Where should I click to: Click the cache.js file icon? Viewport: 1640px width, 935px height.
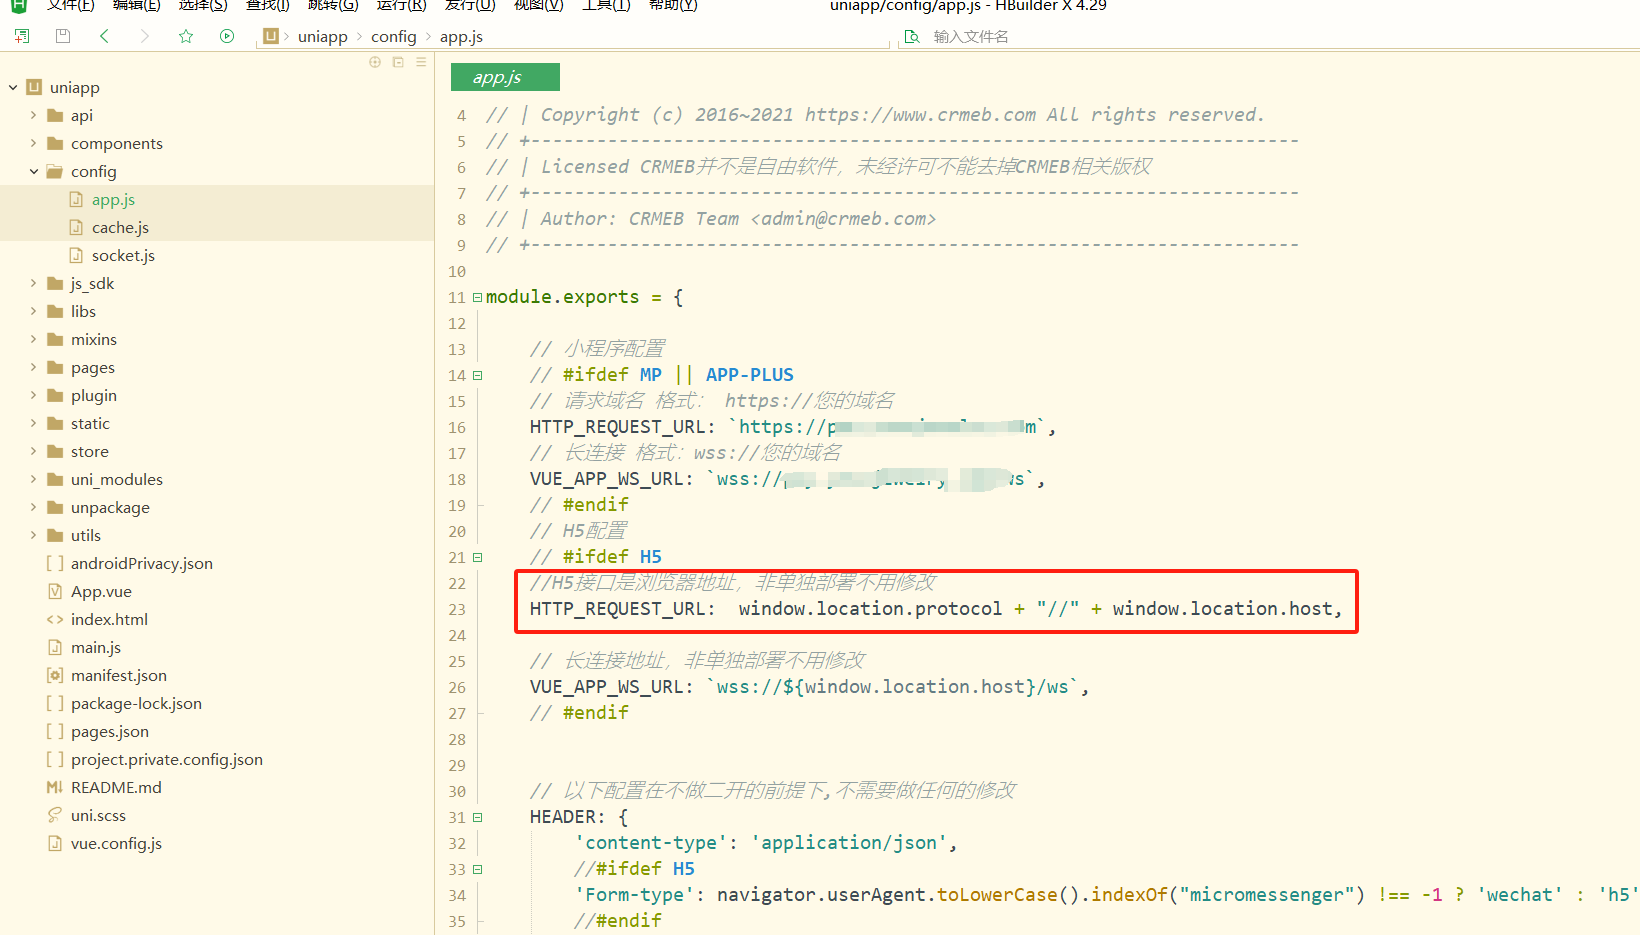pos(76,227)
